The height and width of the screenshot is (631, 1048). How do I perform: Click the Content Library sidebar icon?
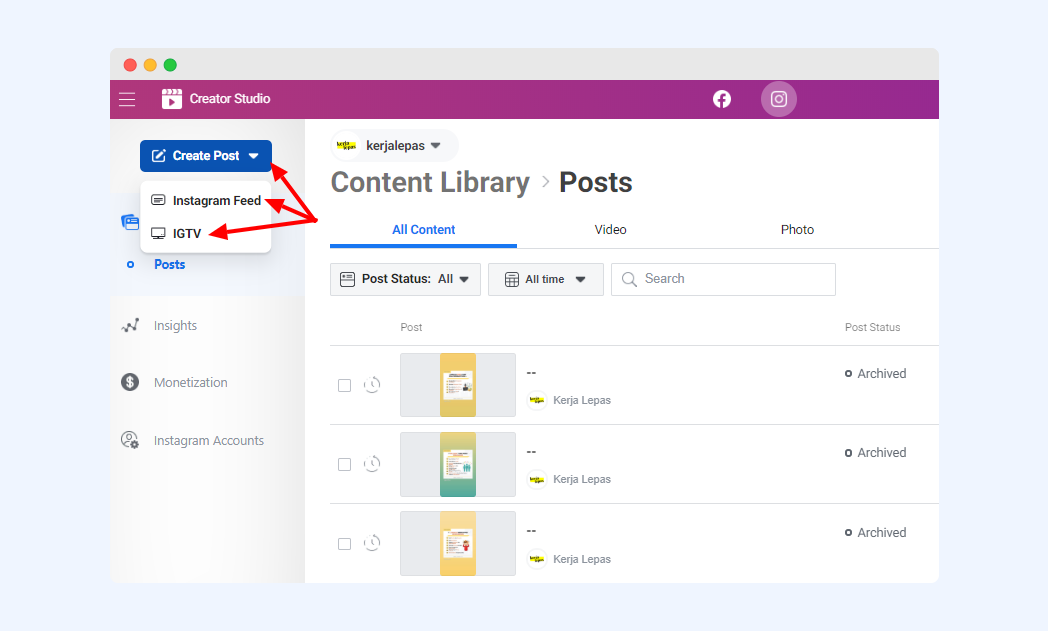130,222
